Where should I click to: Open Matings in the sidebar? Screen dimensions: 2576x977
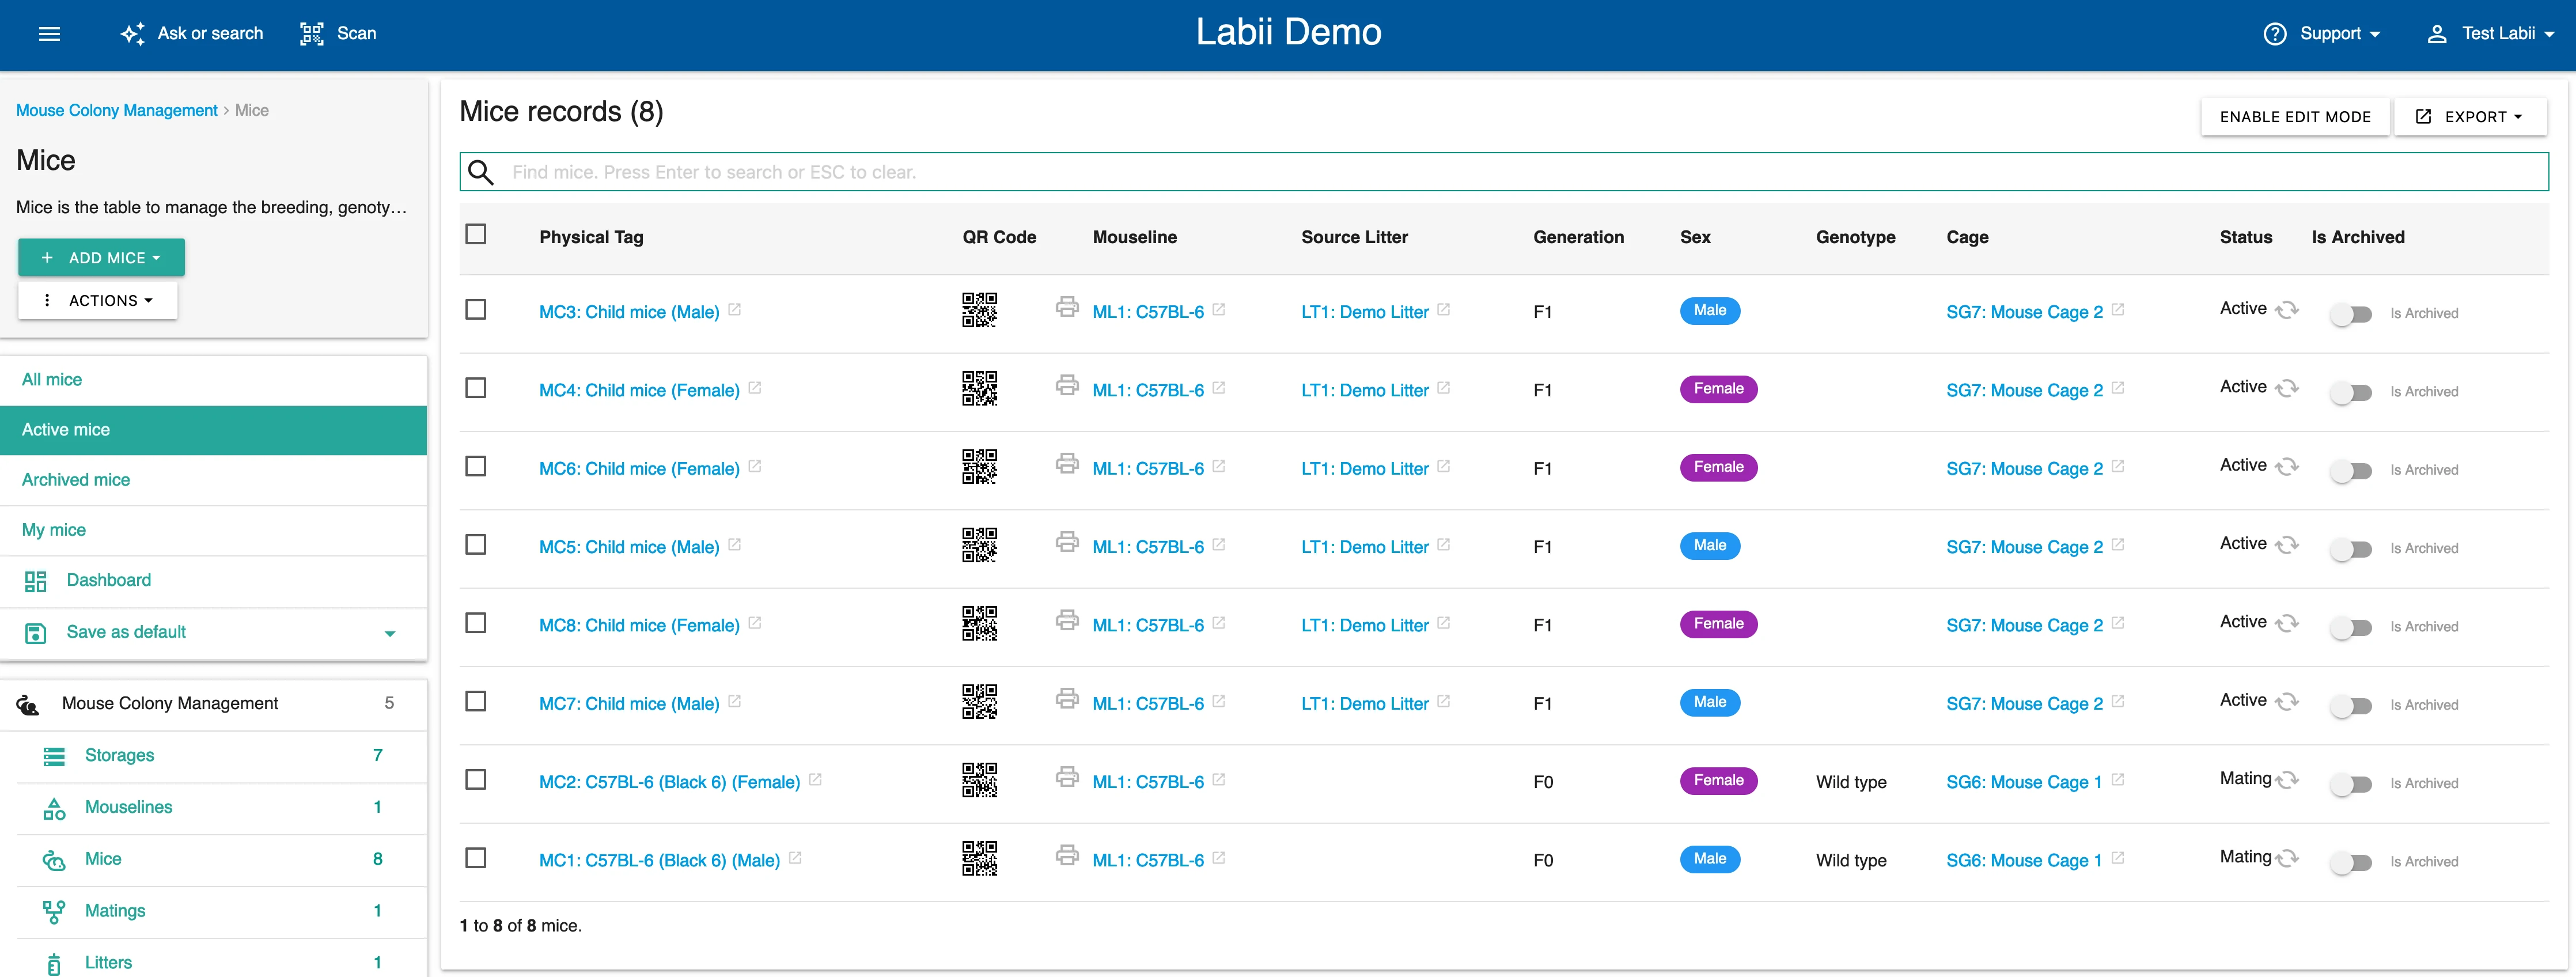[115, 911]
